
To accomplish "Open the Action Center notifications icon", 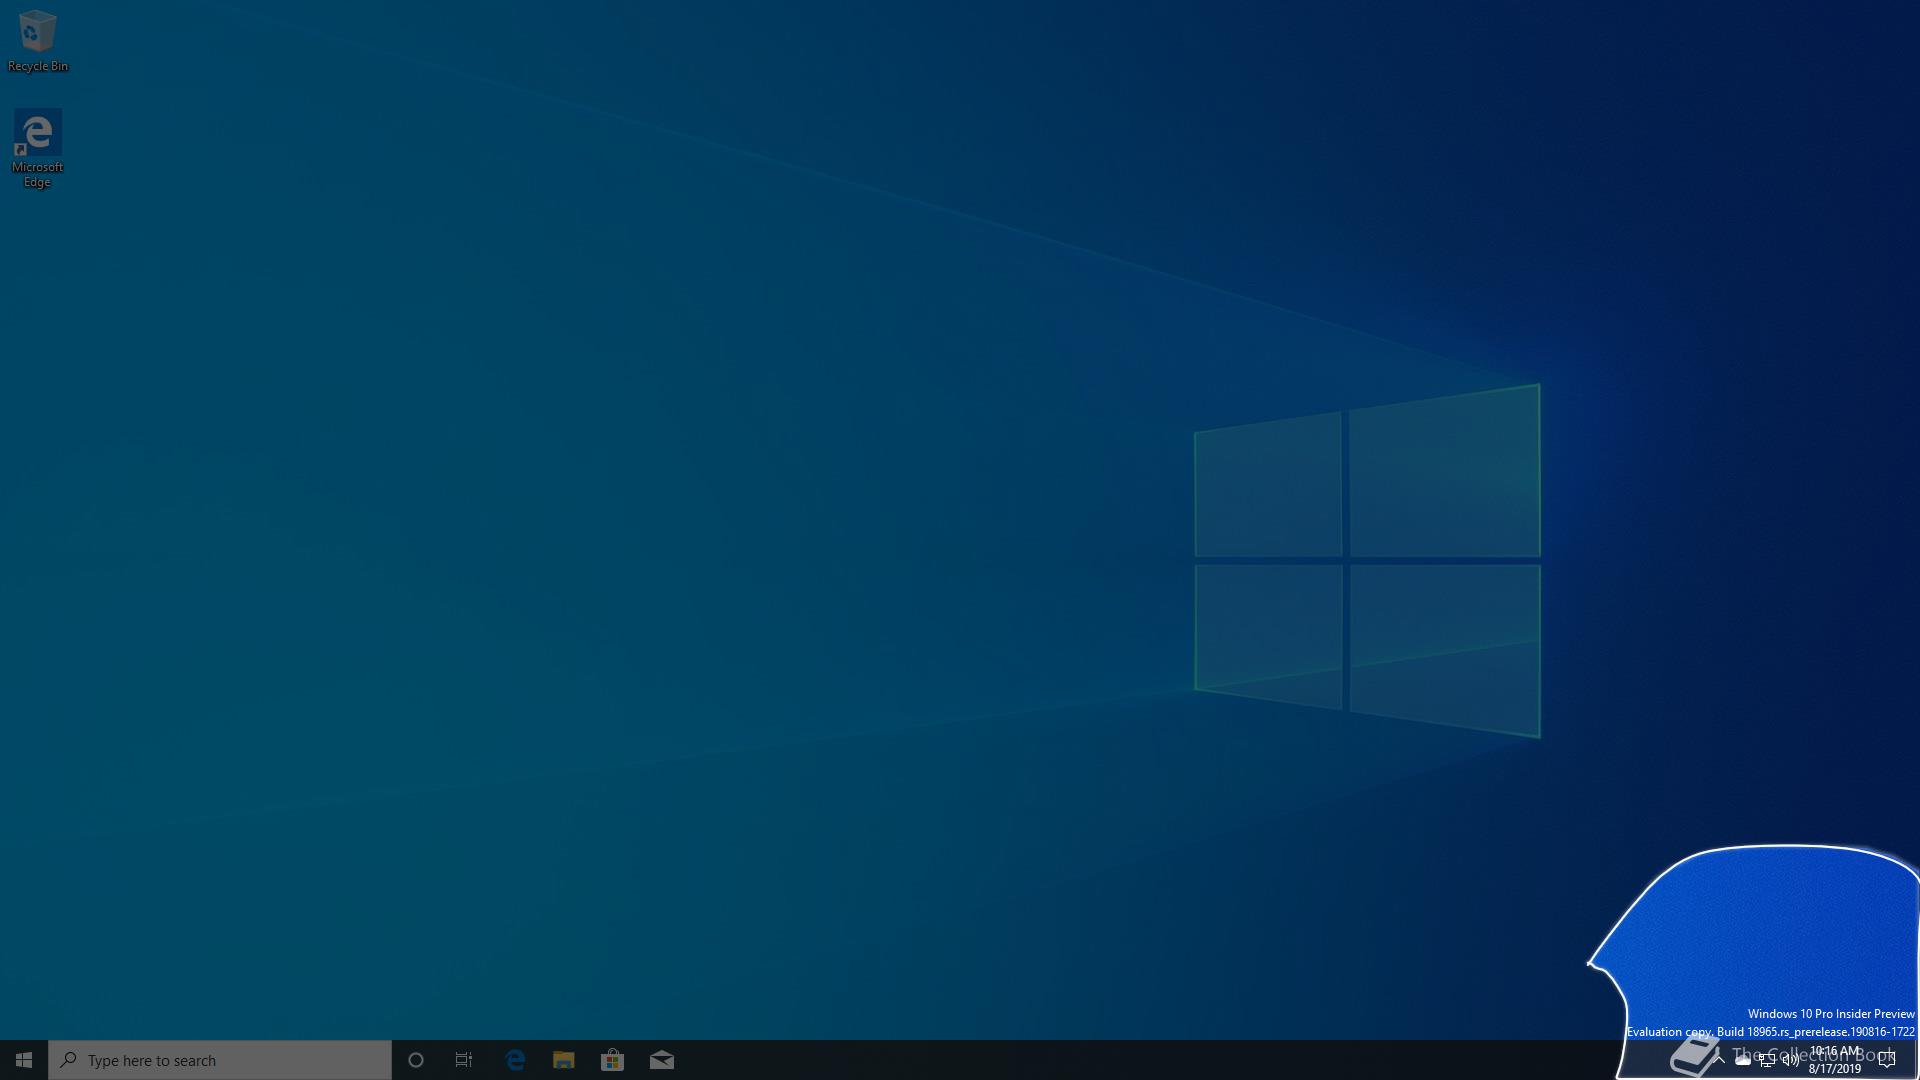I will pos(1887,1060).
